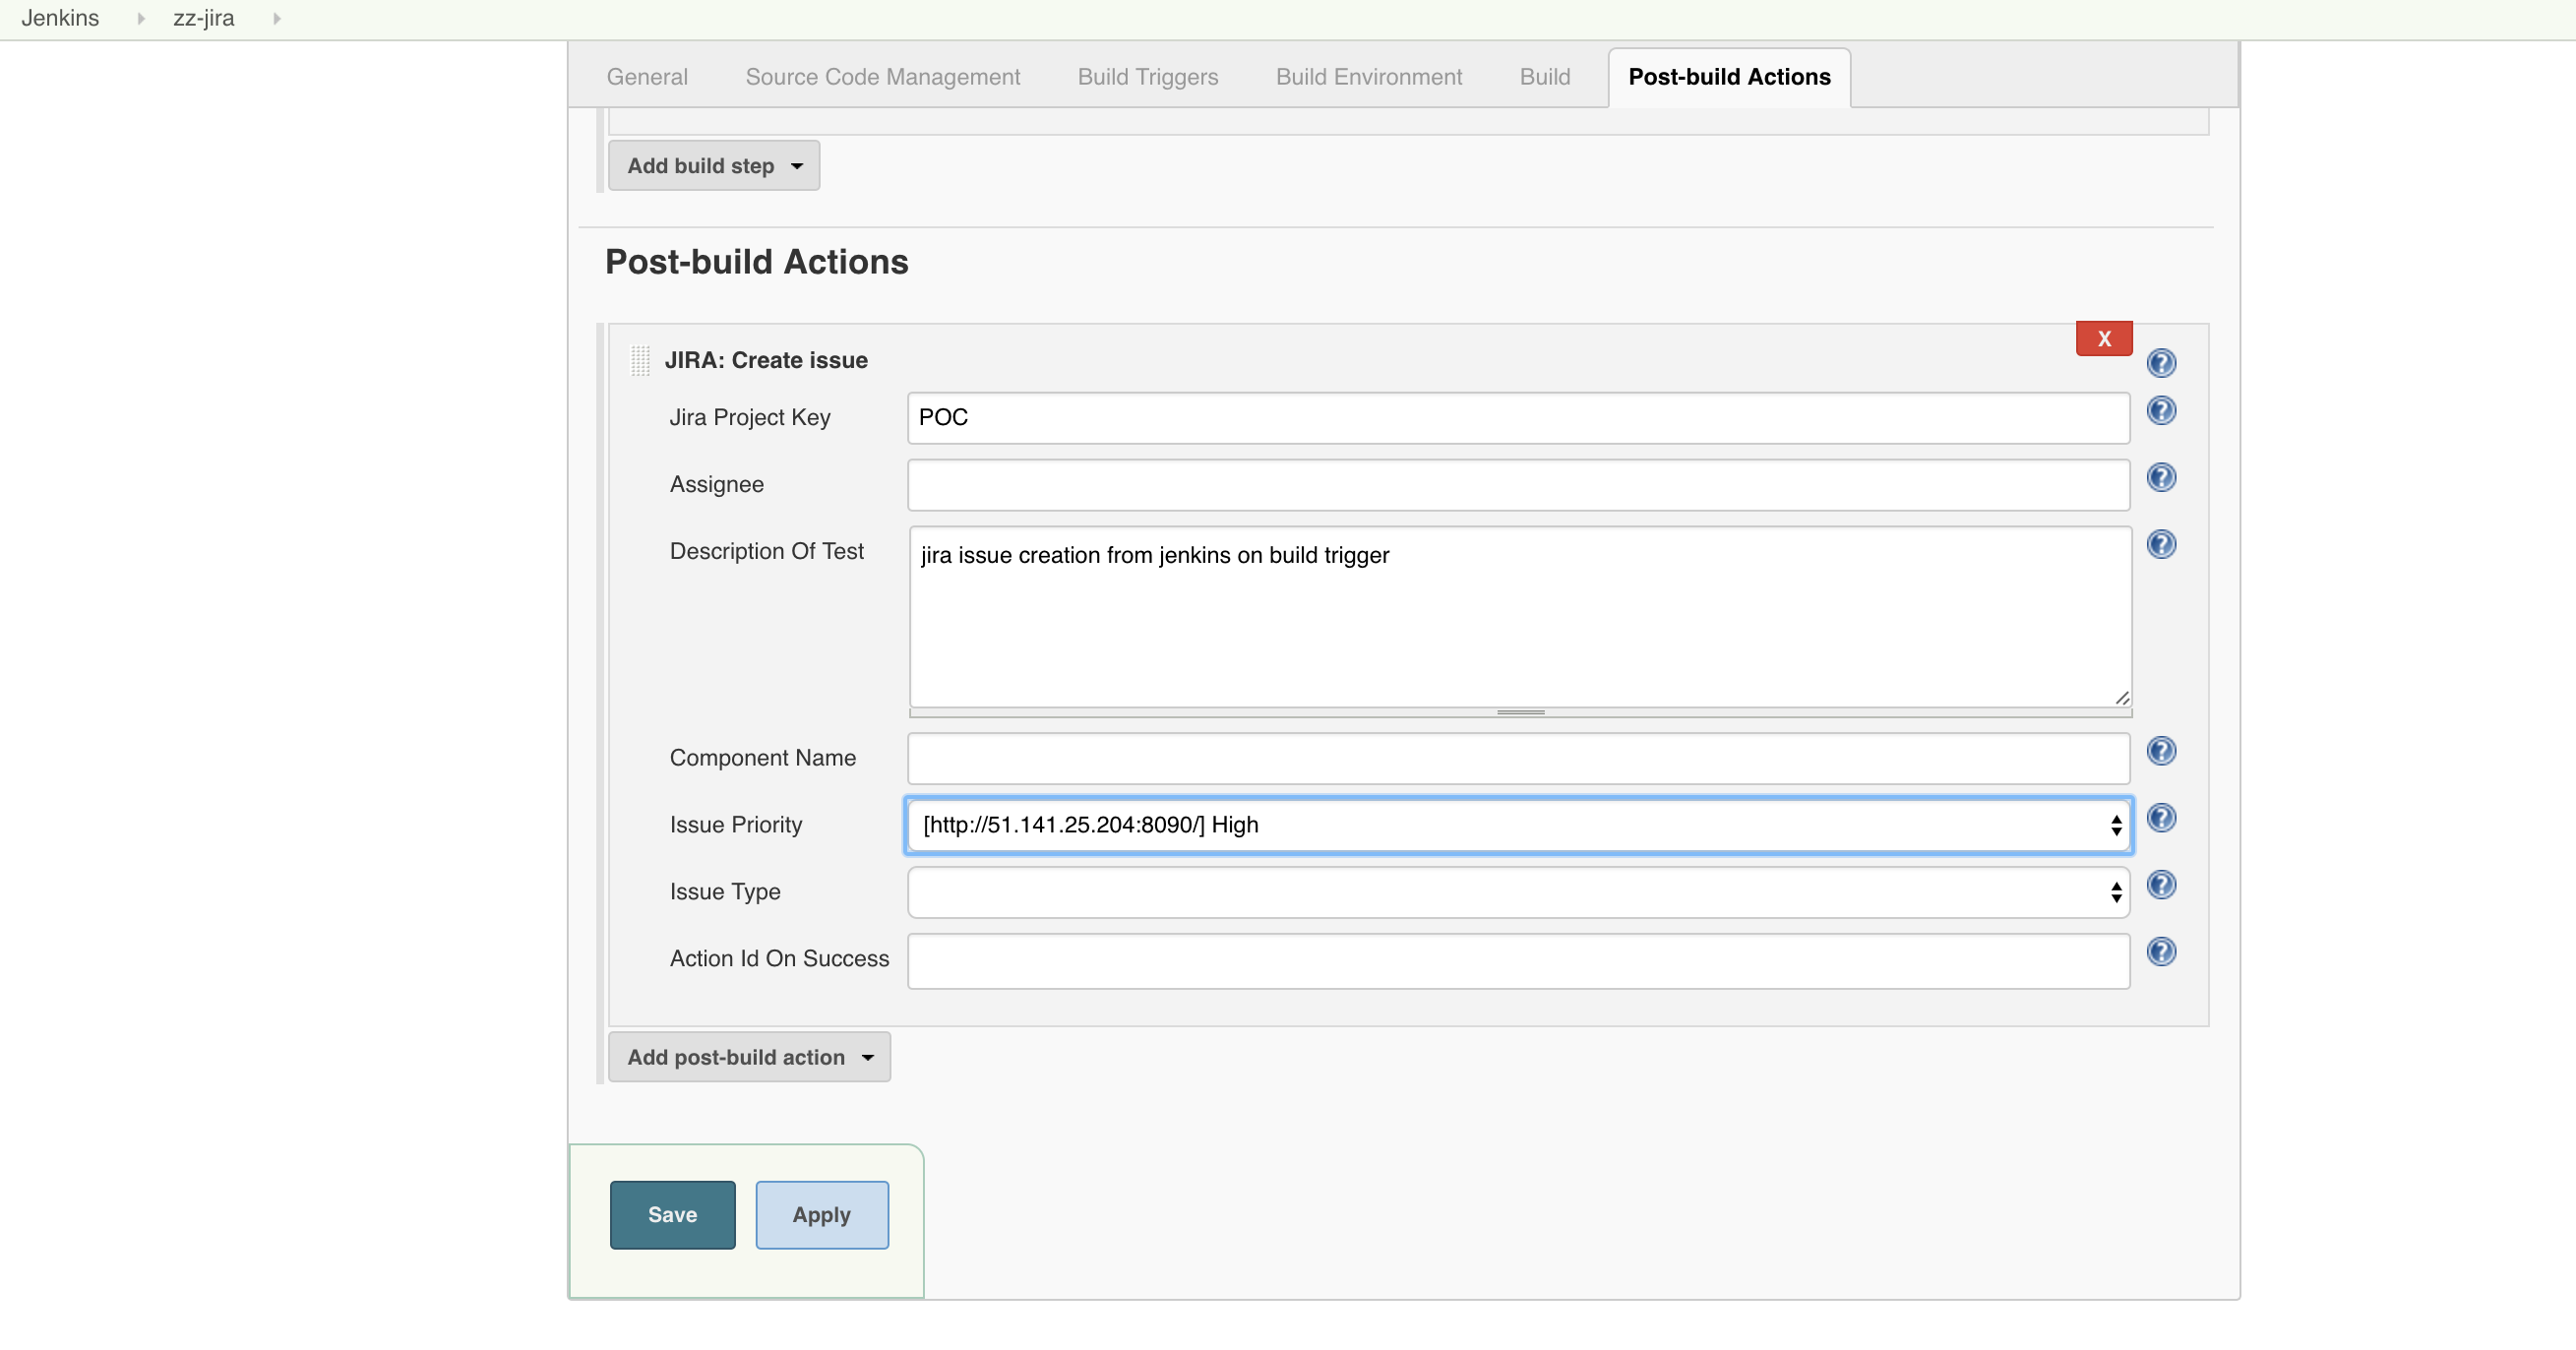Switch to the Build Triggers tab
2576x1350 pixels.
(x=1147, y=77)
